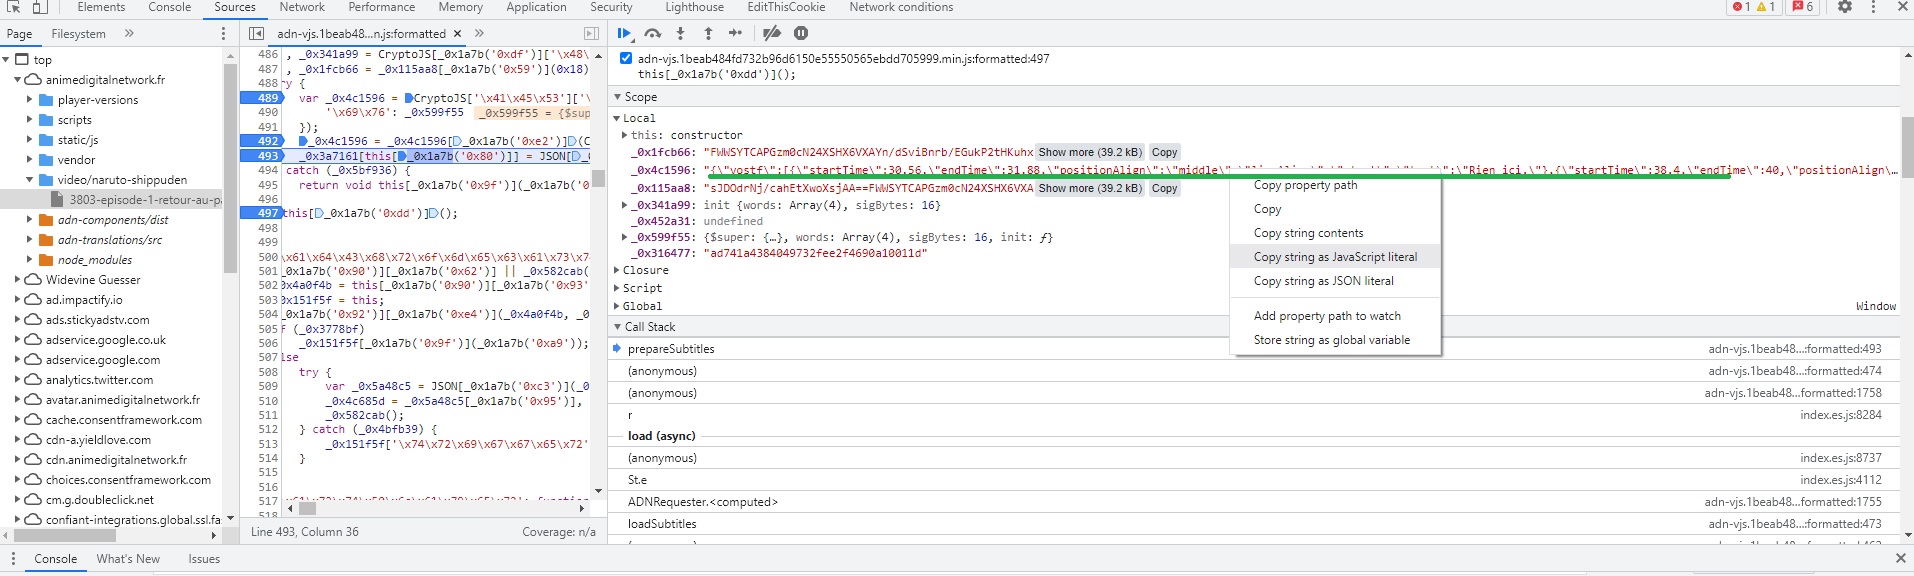Switch to the Network tab

pyautogui.click(x=302, y=7)
